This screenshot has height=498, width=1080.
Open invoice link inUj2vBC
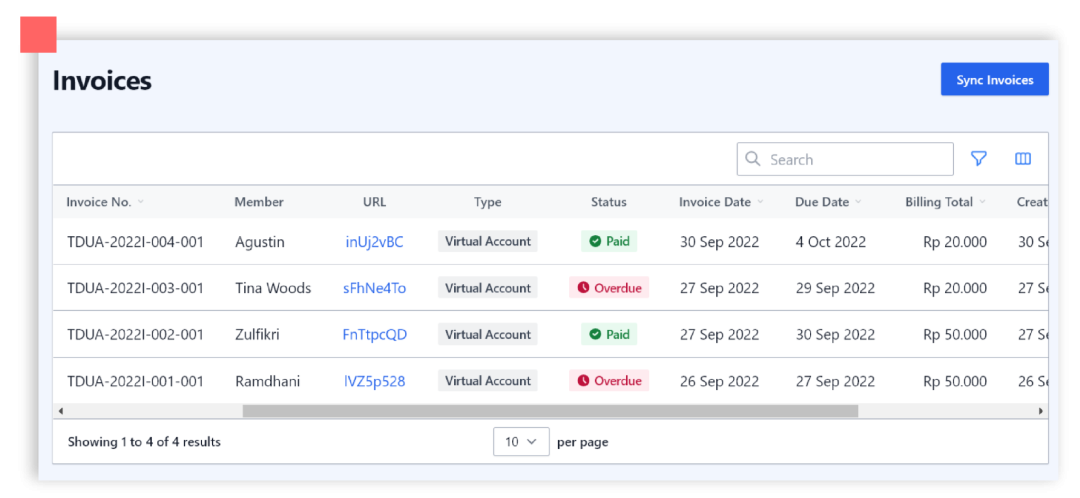[374, 242]
